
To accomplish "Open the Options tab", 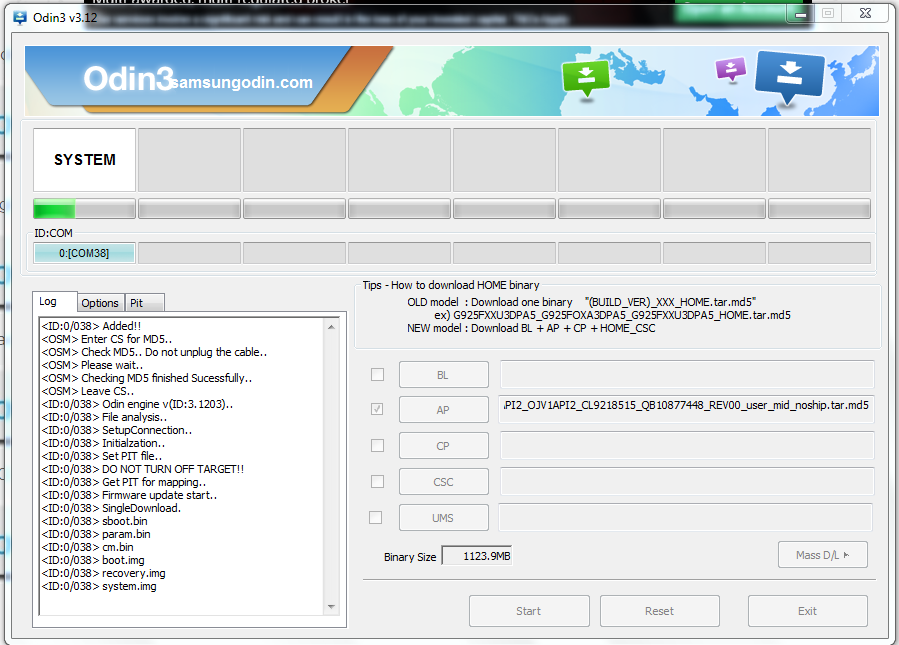I will (x=100, y=303).
